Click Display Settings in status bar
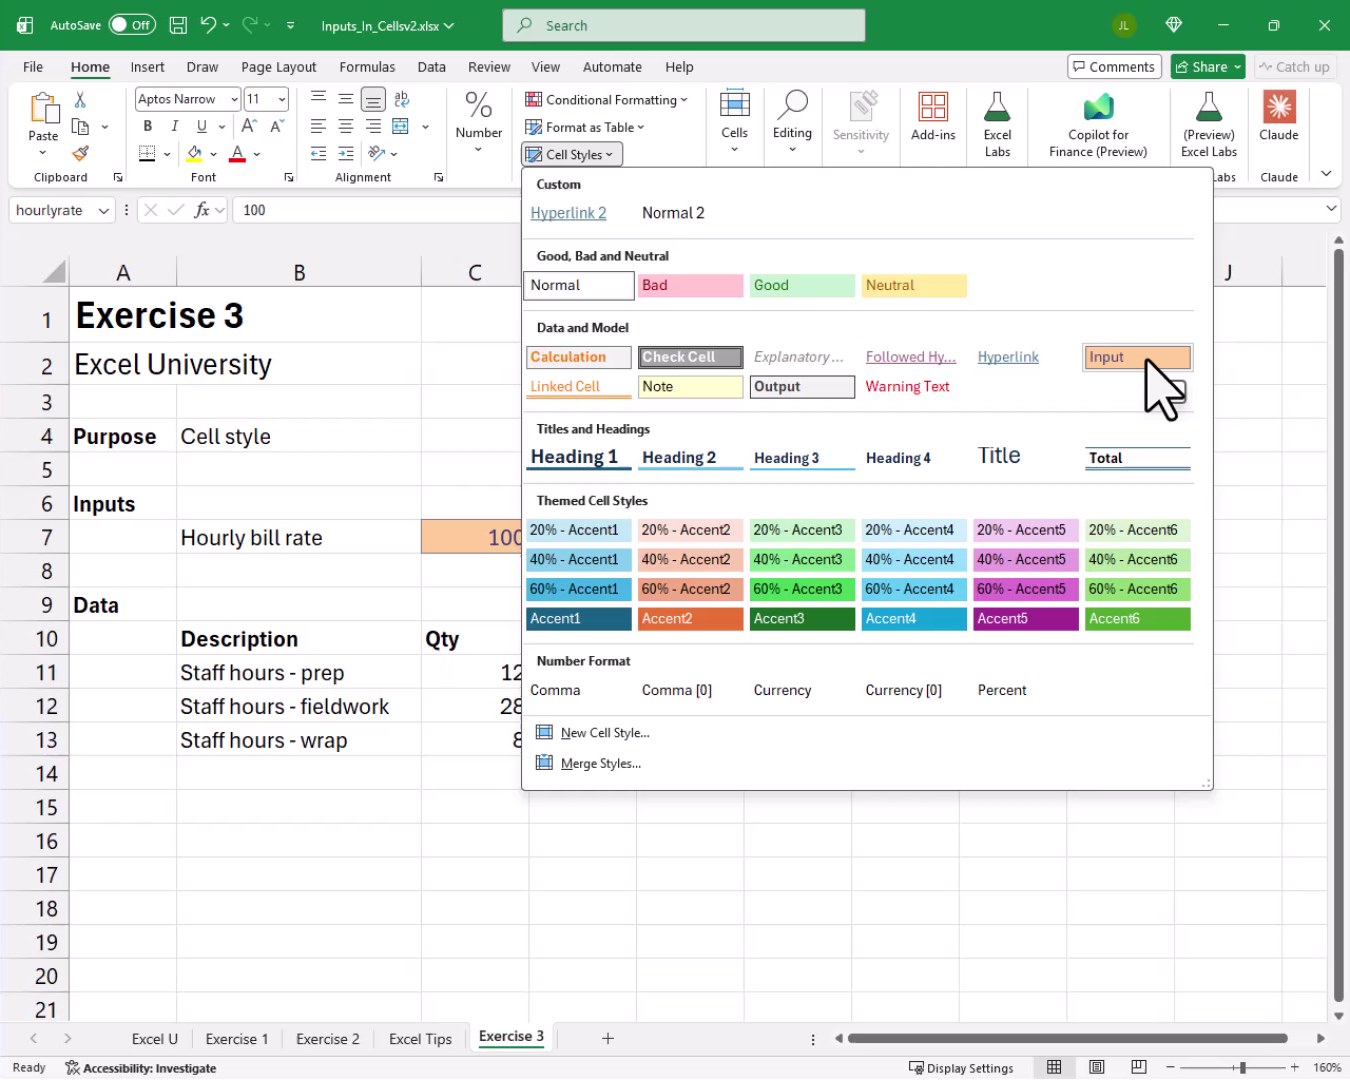Image resolution: width=1350 pixels, height=1080 pixels. pos(960,1068)
